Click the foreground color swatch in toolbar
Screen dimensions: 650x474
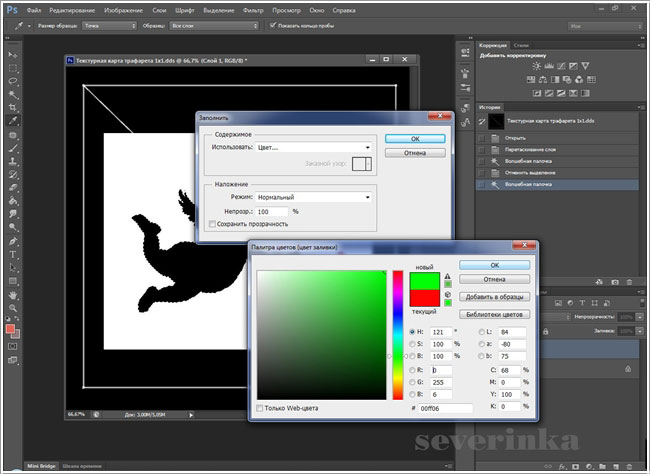(x=10, y=329)
